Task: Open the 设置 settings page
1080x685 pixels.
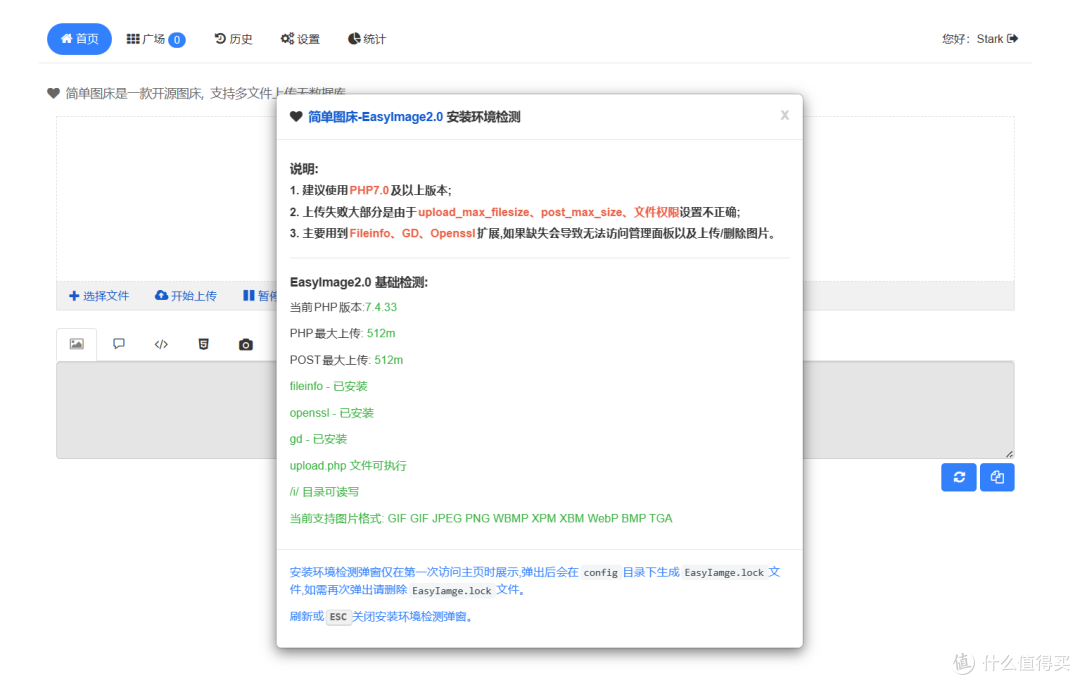Action: [x=300, y=39]
